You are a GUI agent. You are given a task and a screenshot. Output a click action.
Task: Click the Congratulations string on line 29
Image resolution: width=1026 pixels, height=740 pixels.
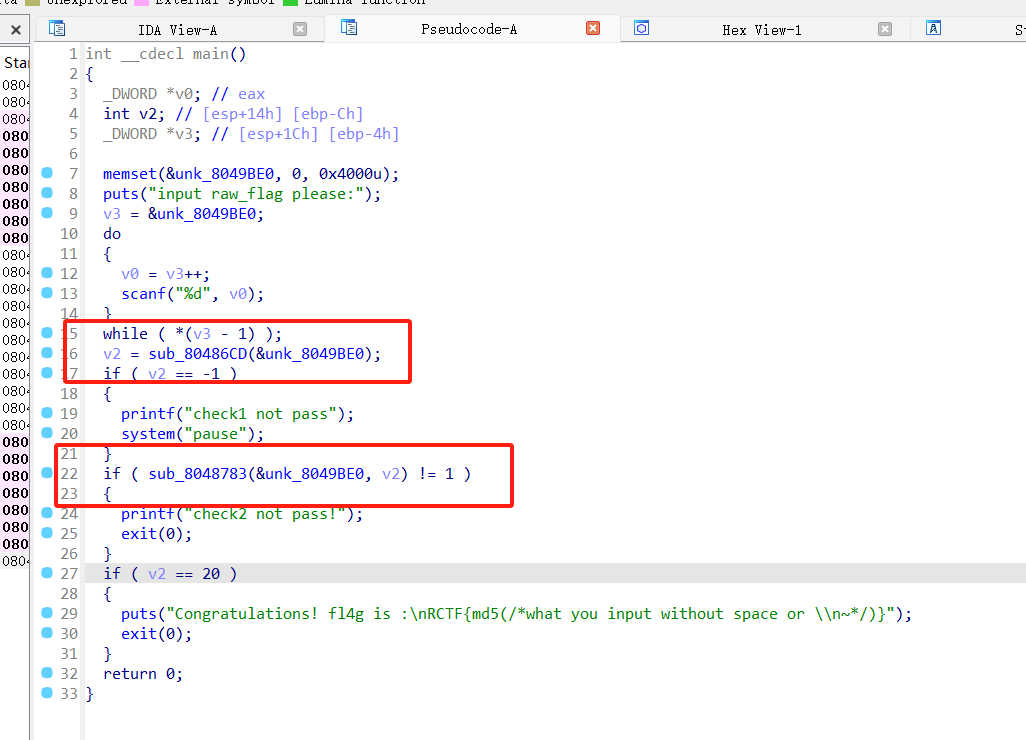coord(531,614)
